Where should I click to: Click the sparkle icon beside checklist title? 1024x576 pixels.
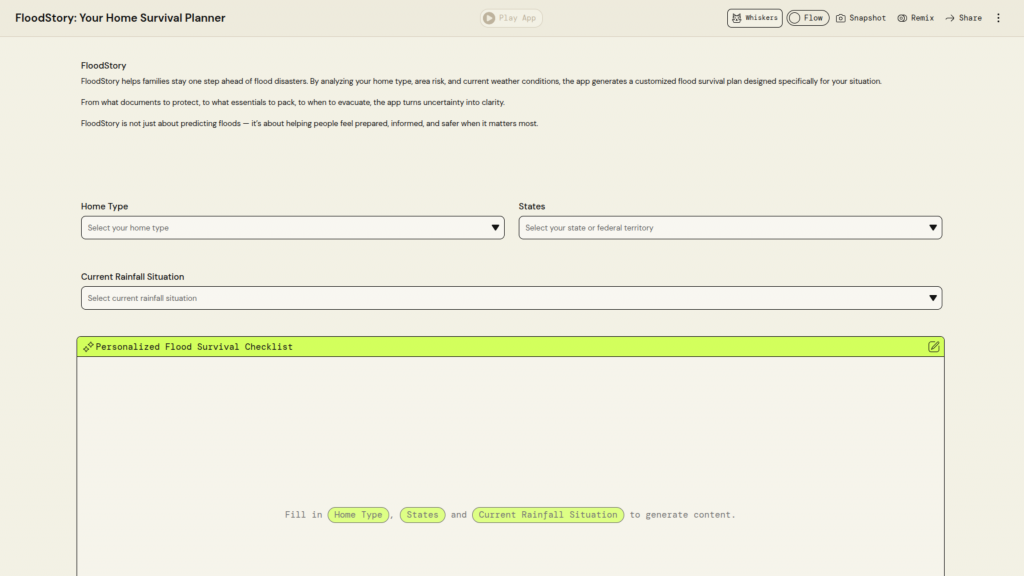88,347
